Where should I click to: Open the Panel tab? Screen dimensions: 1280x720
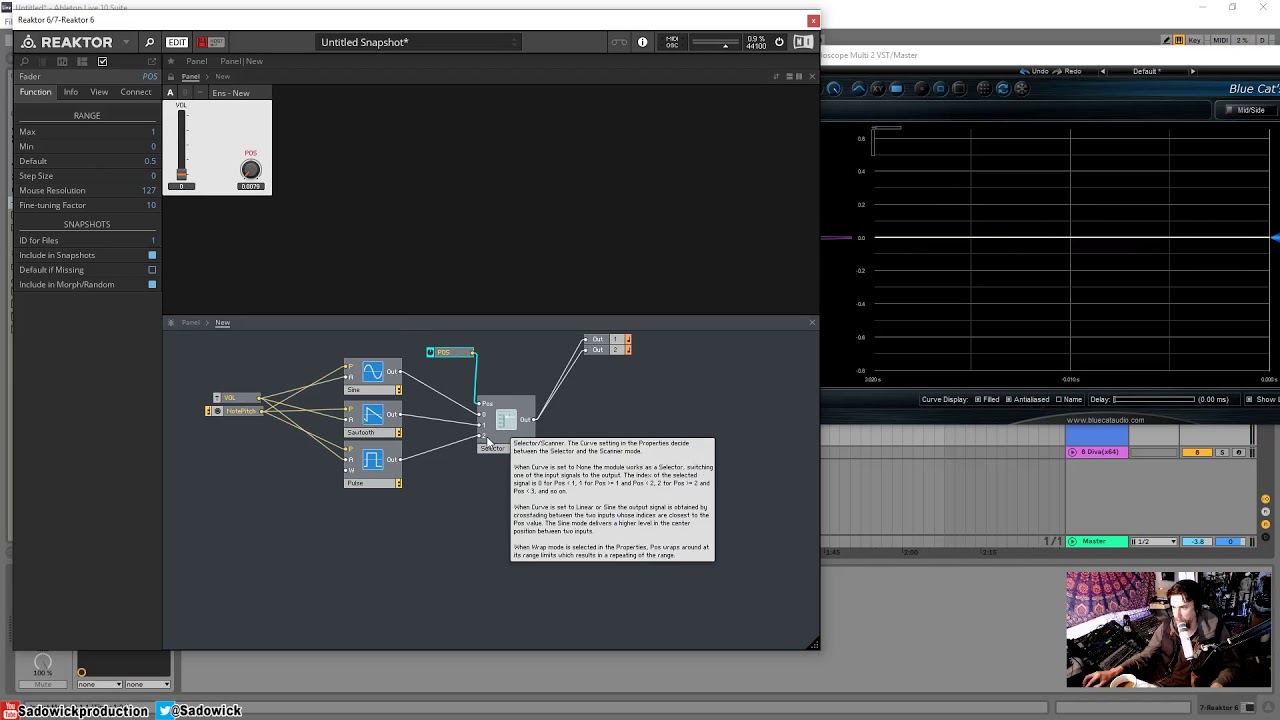click(196, 61)
